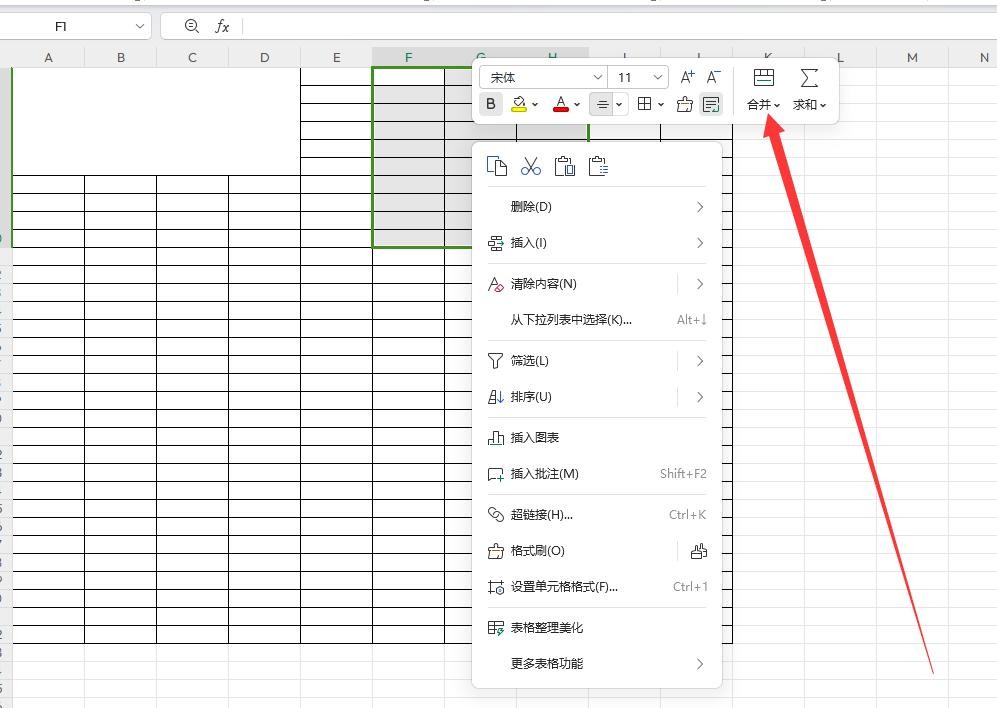
Task: Toggle wrap text in mini toolbar
Action: pos(711,104)
